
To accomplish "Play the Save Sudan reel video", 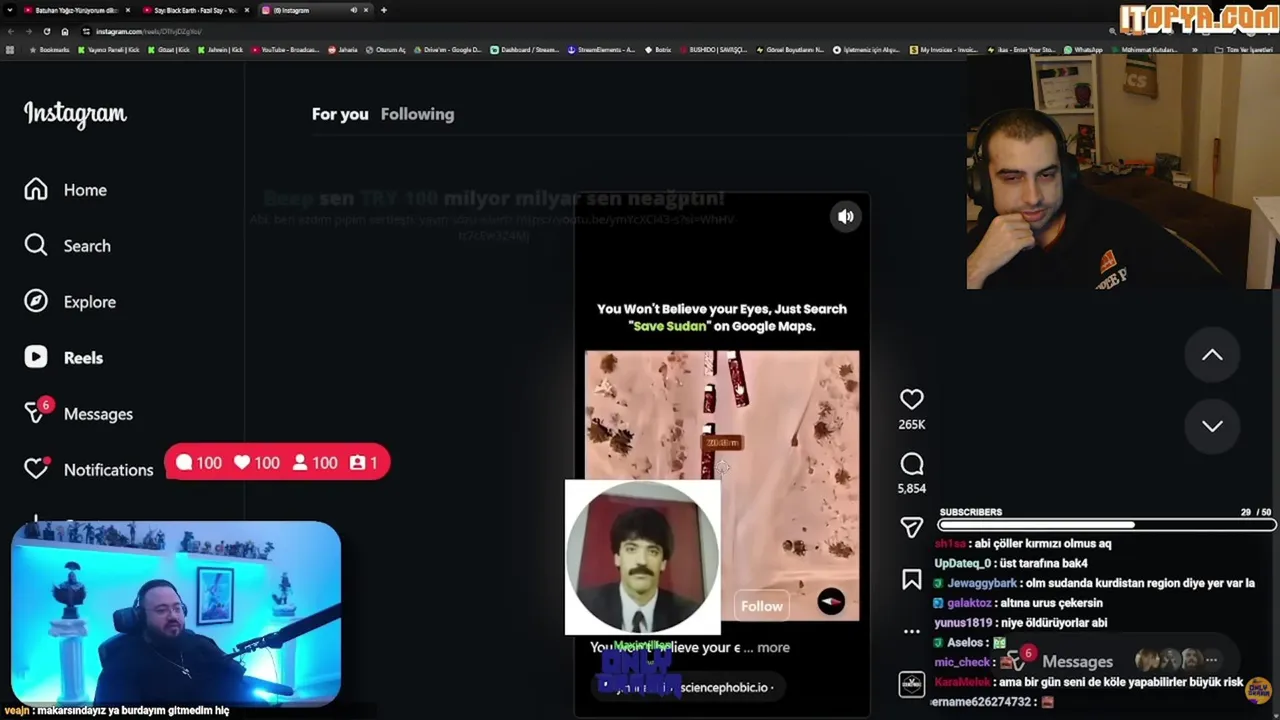I will coord(722,485).
